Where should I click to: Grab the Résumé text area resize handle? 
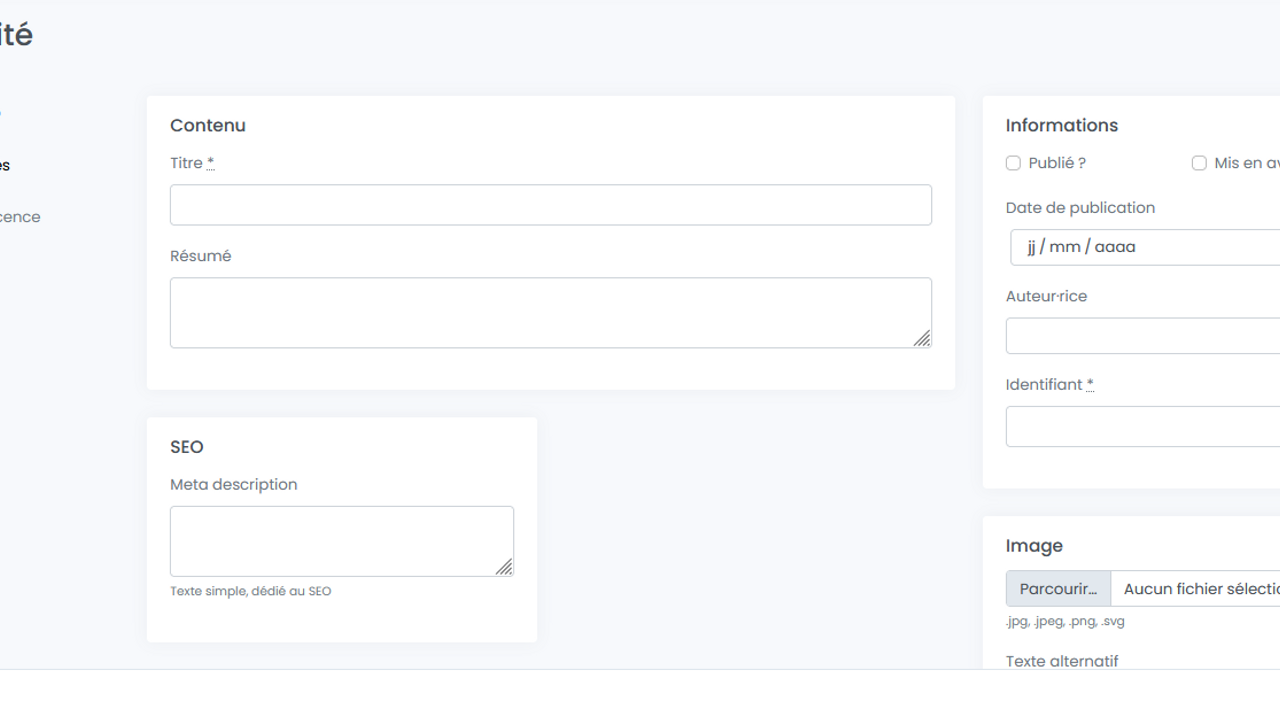pyautogui.click(x=922, y=339)
